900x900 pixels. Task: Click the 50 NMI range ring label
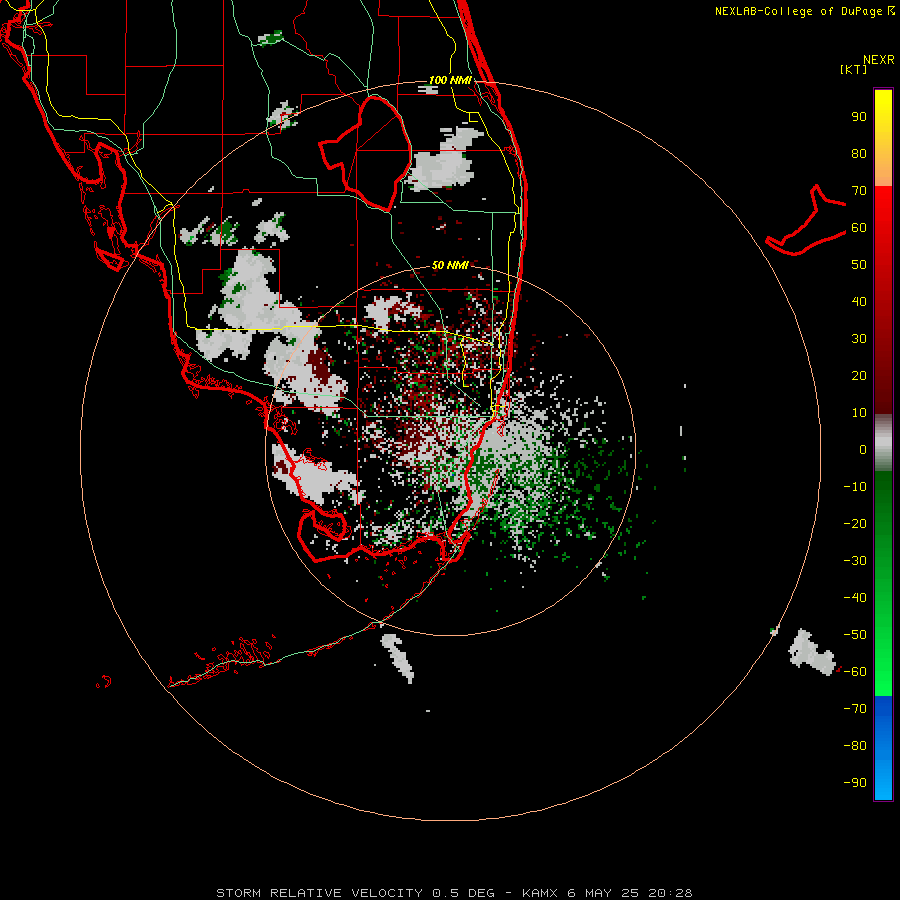[450, 265]
